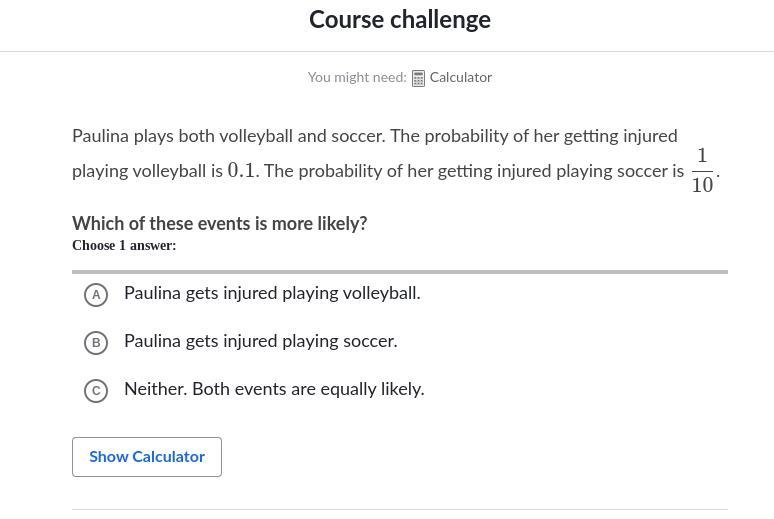Click the 0.1 probability value
774x519 pixels.
(241, 171)
